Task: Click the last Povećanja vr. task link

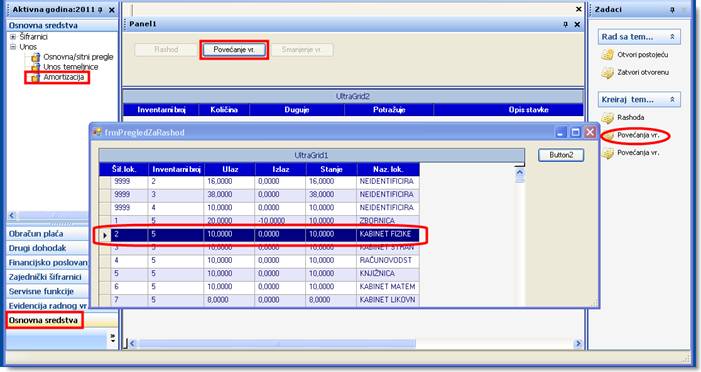Action: tap(638, 153)
